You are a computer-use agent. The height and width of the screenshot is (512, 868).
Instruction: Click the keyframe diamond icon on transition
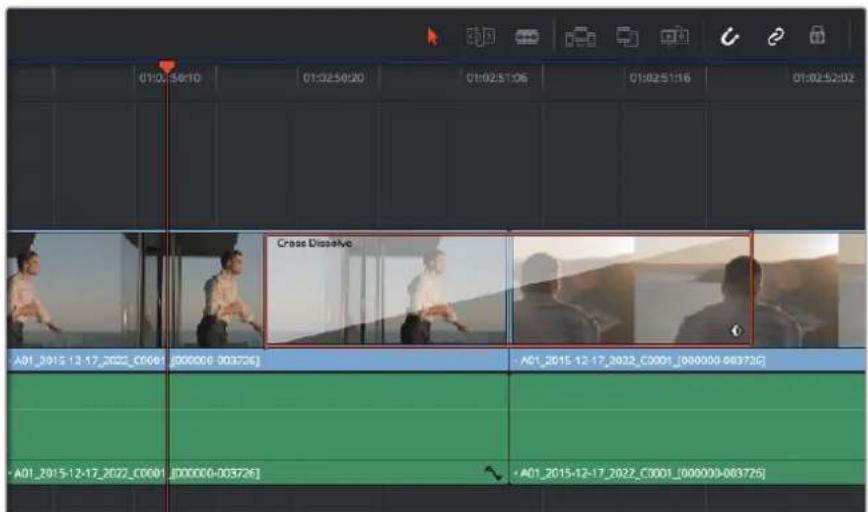point(736,330)
